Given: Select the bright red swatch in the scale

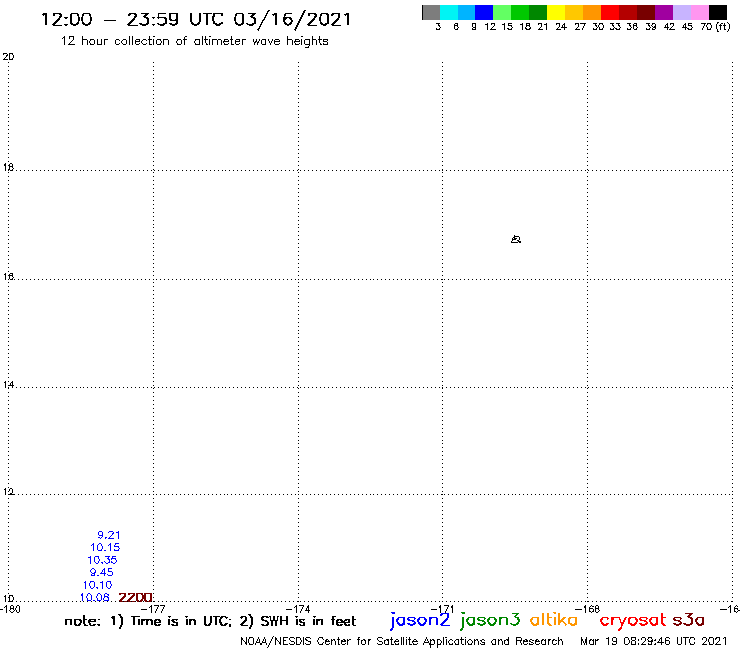Looking at the screenshot, I should tap(610, 12).
